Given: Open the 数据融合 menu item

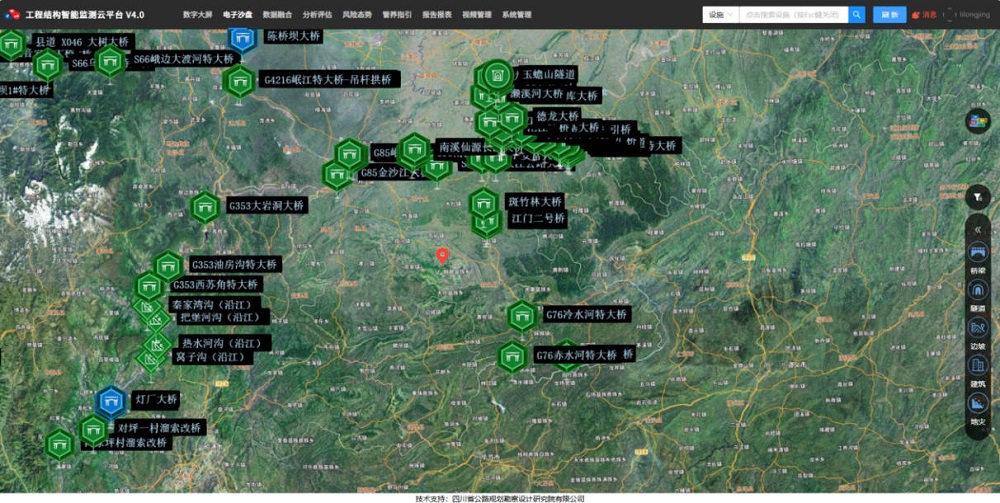Looking at the screenshot, I should click(277, 15).
